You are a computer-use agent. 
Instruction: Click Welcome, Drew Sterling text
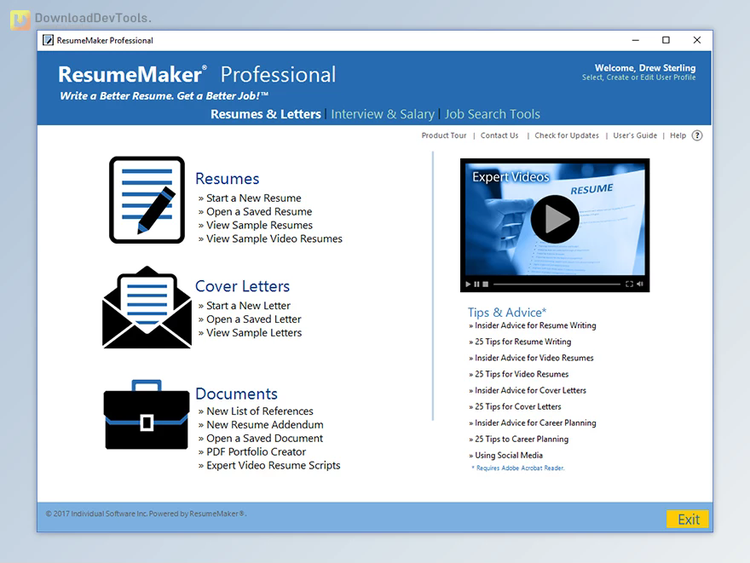645,67
